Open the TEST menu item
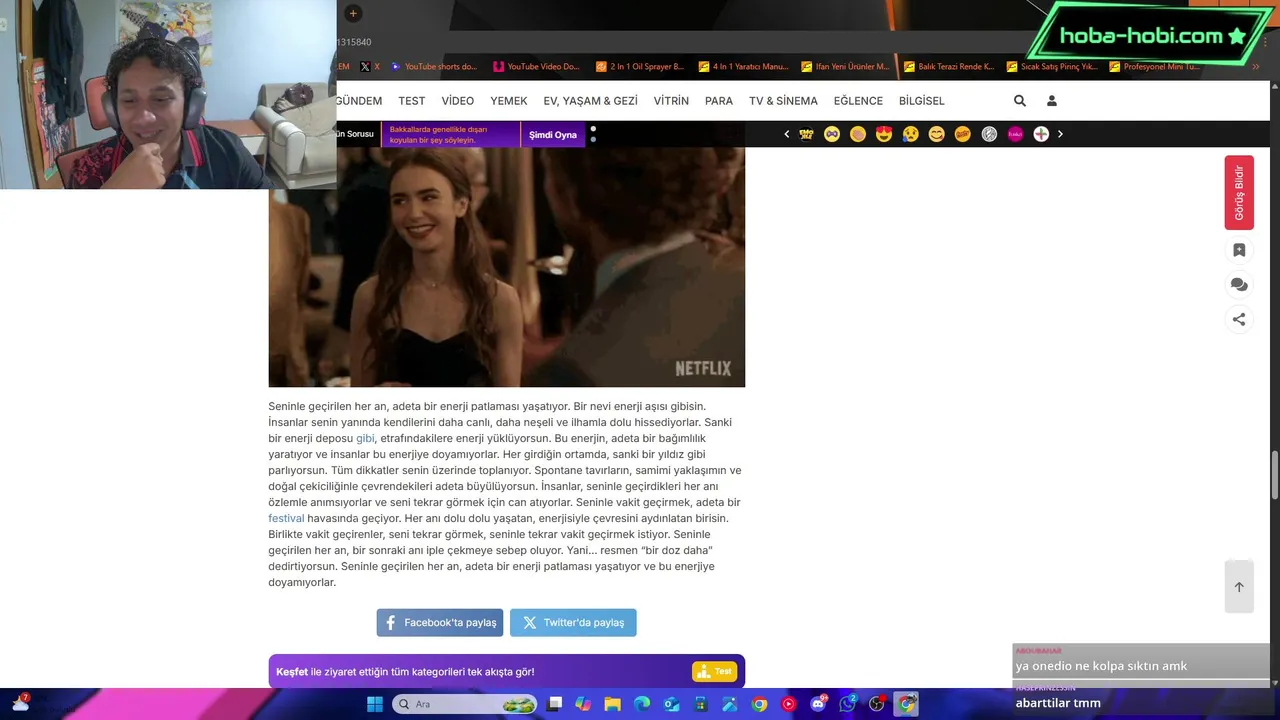This screenshot has height=720, width=1280. (x=412, y=101)
